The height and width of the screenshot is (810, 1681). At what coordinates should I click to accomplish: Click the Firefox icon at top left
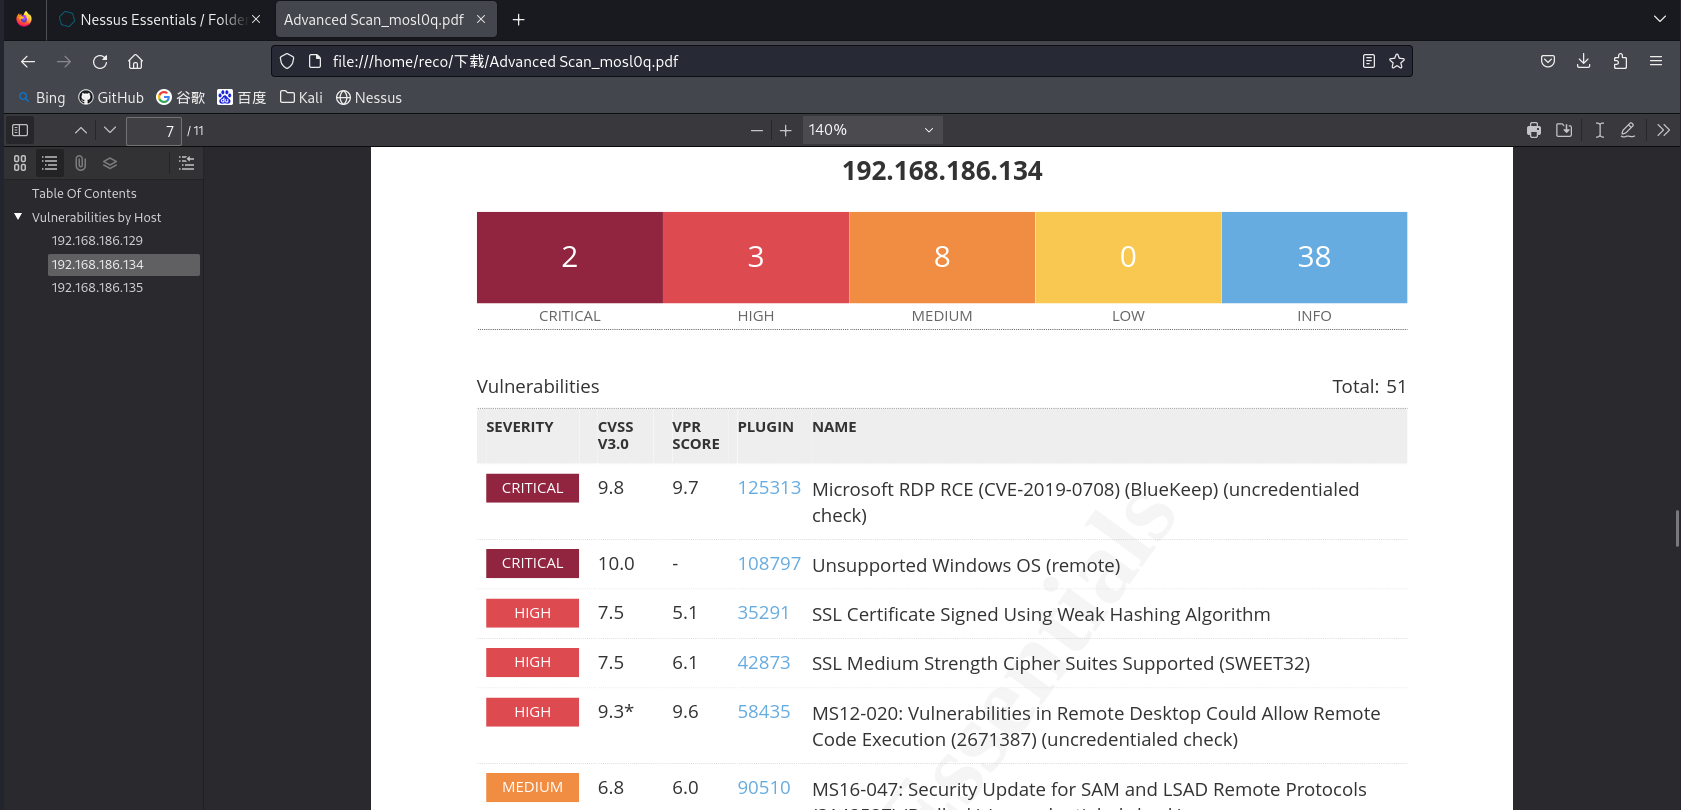(24, 19)
